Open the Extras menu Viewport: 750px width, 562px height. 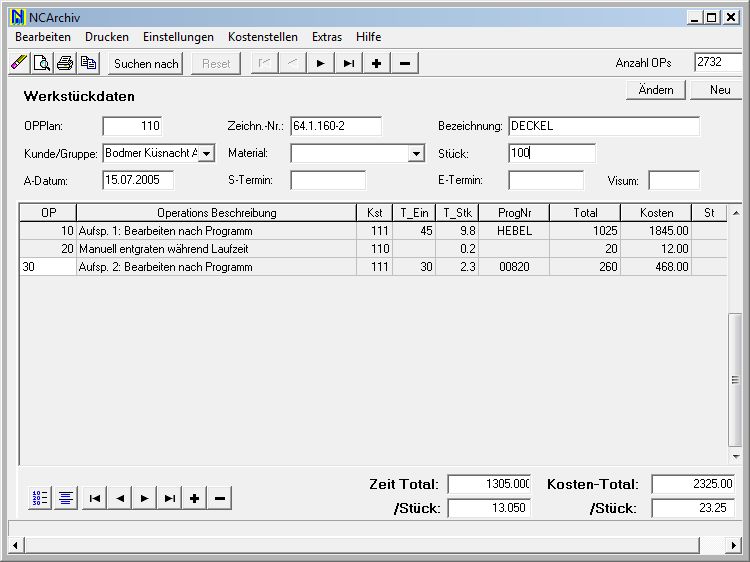point(327,37)
